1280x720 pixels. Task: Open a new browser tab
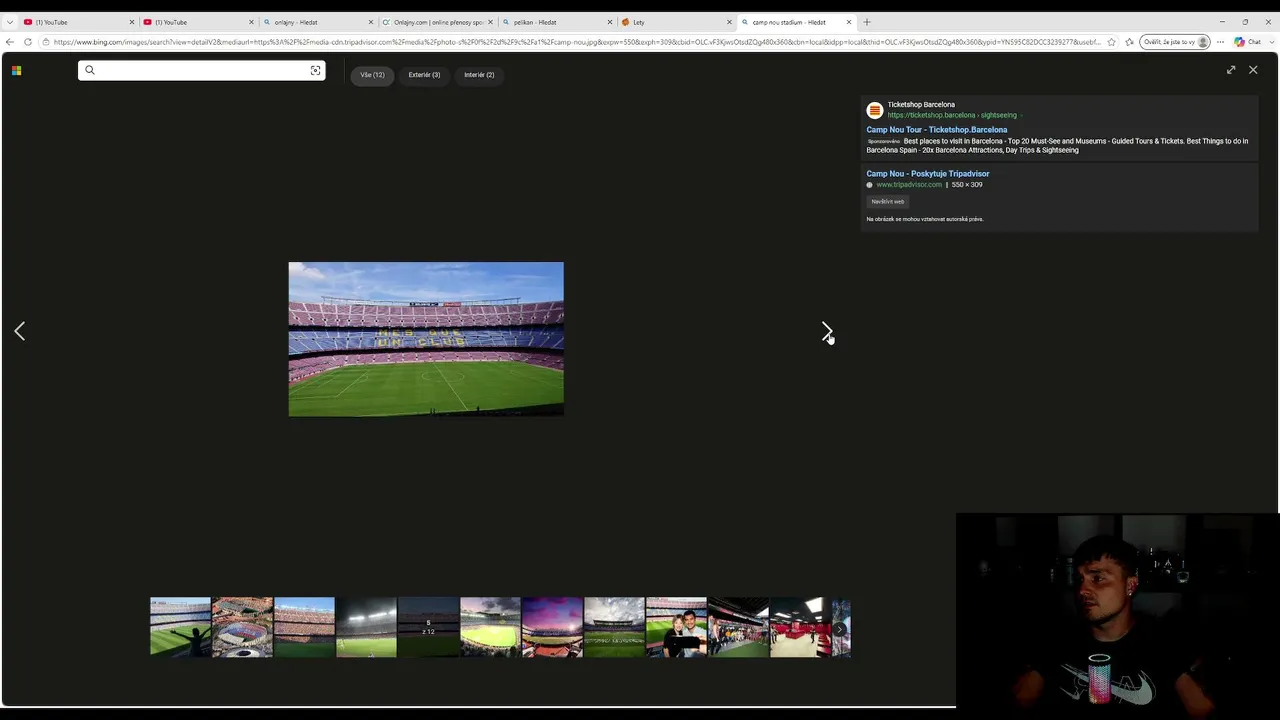(867, 22)
